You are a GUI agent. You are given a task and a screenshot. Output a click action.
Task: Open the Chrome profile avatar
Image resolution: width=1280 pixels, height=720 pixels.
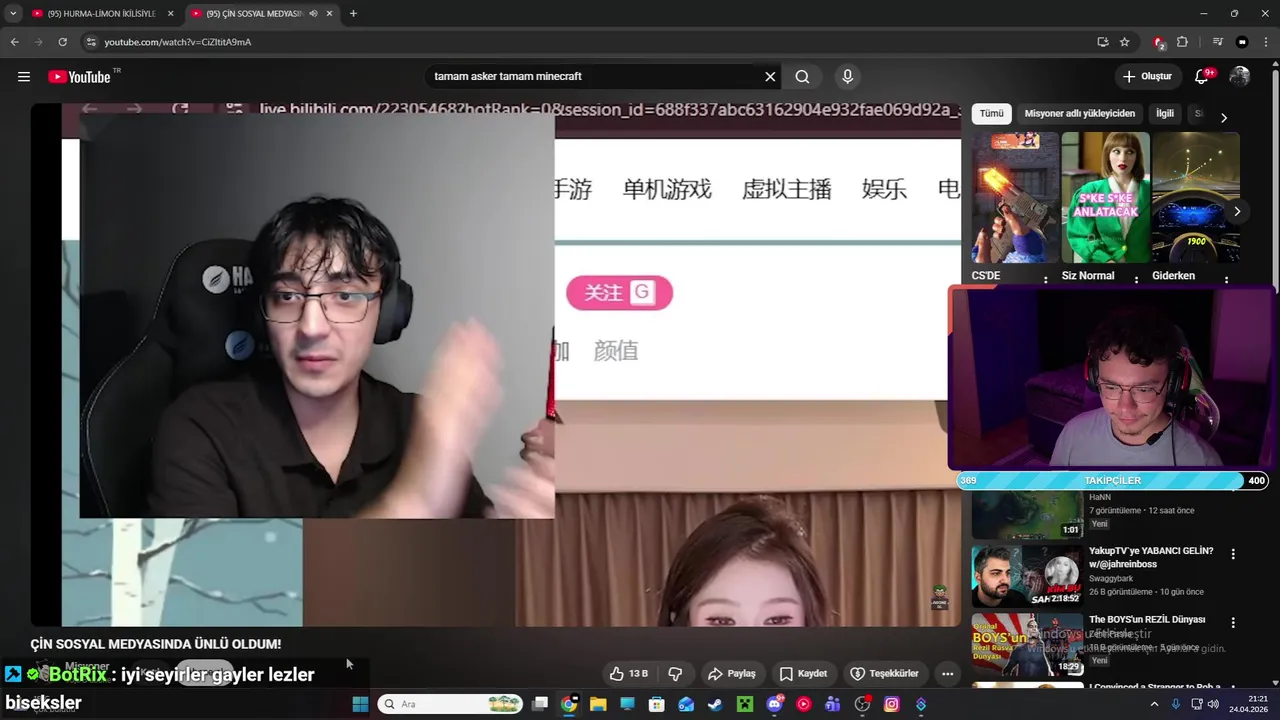click(1242, 42)
